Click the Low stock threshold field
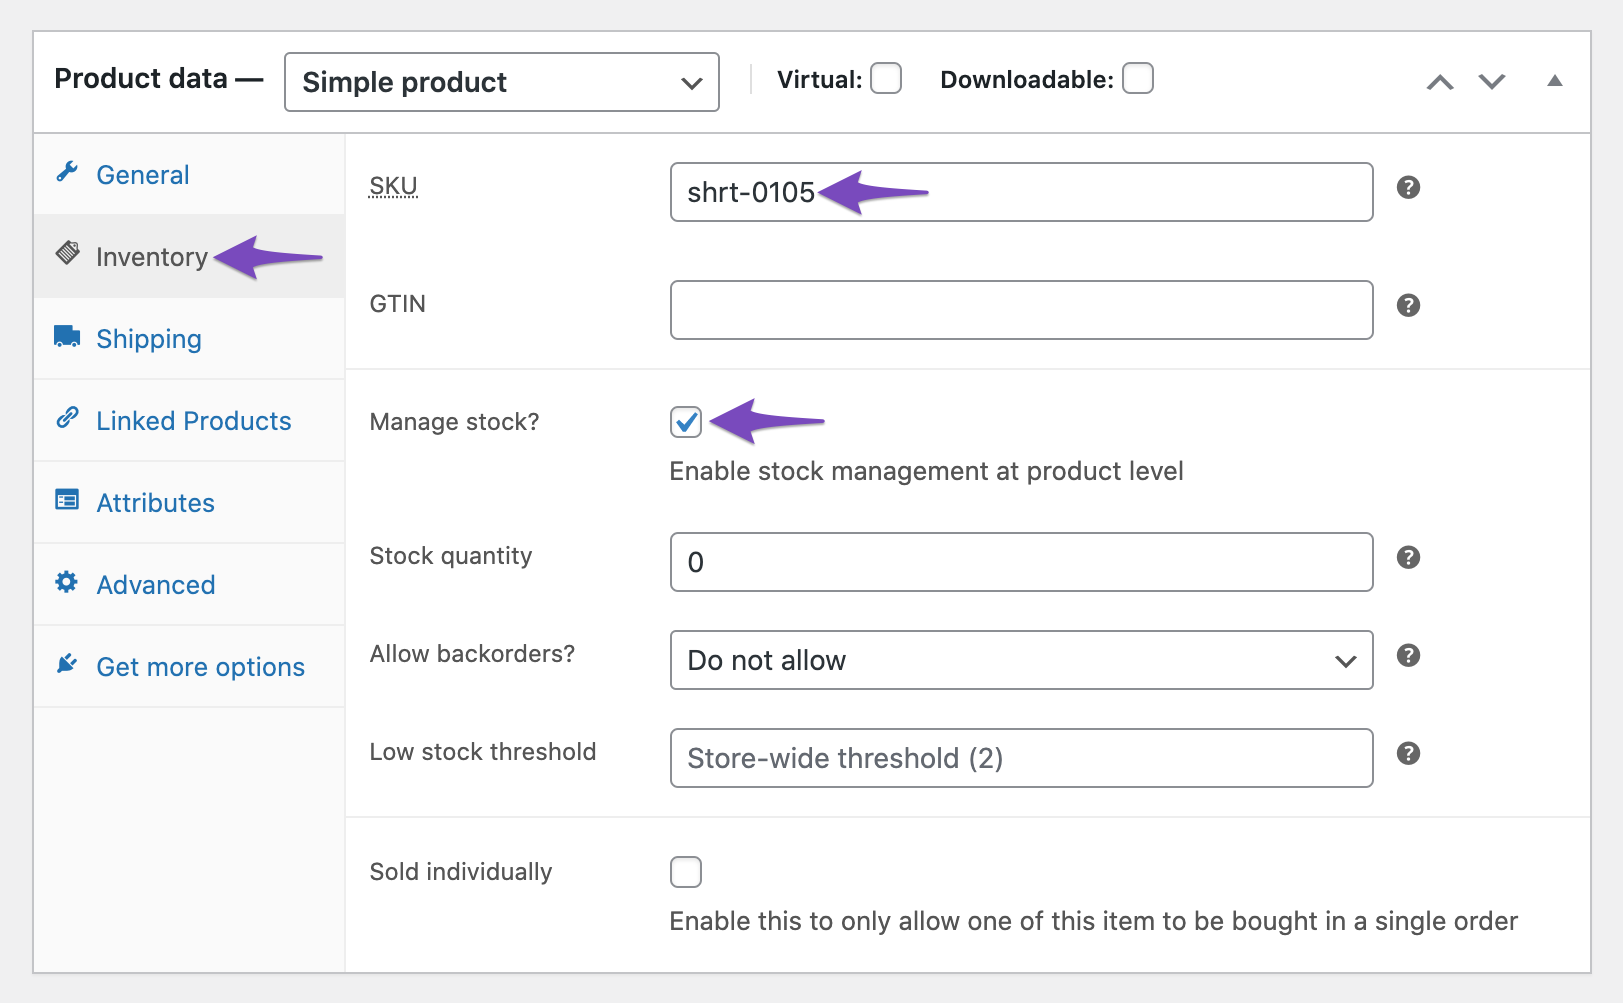This screenshot has width=1623, height=1003. coord(1021,758)
